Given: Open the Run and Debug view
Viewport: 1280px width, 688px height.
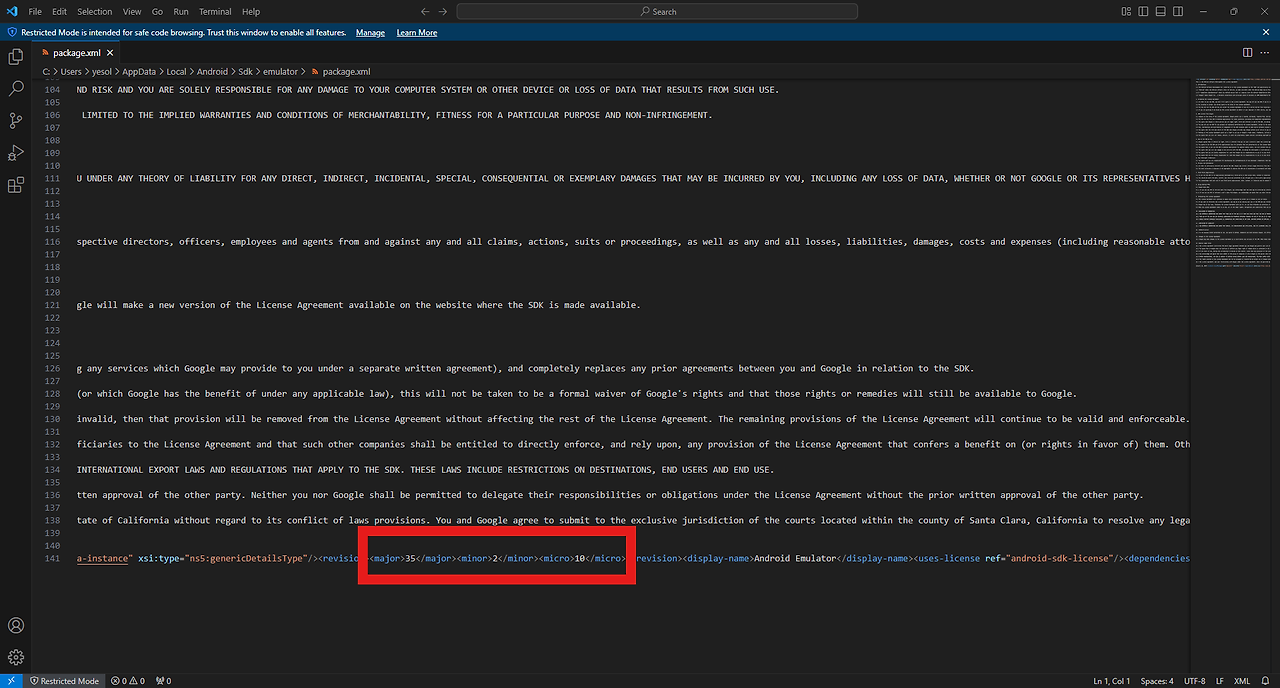Looking at the screenshot, I should 16,153.
